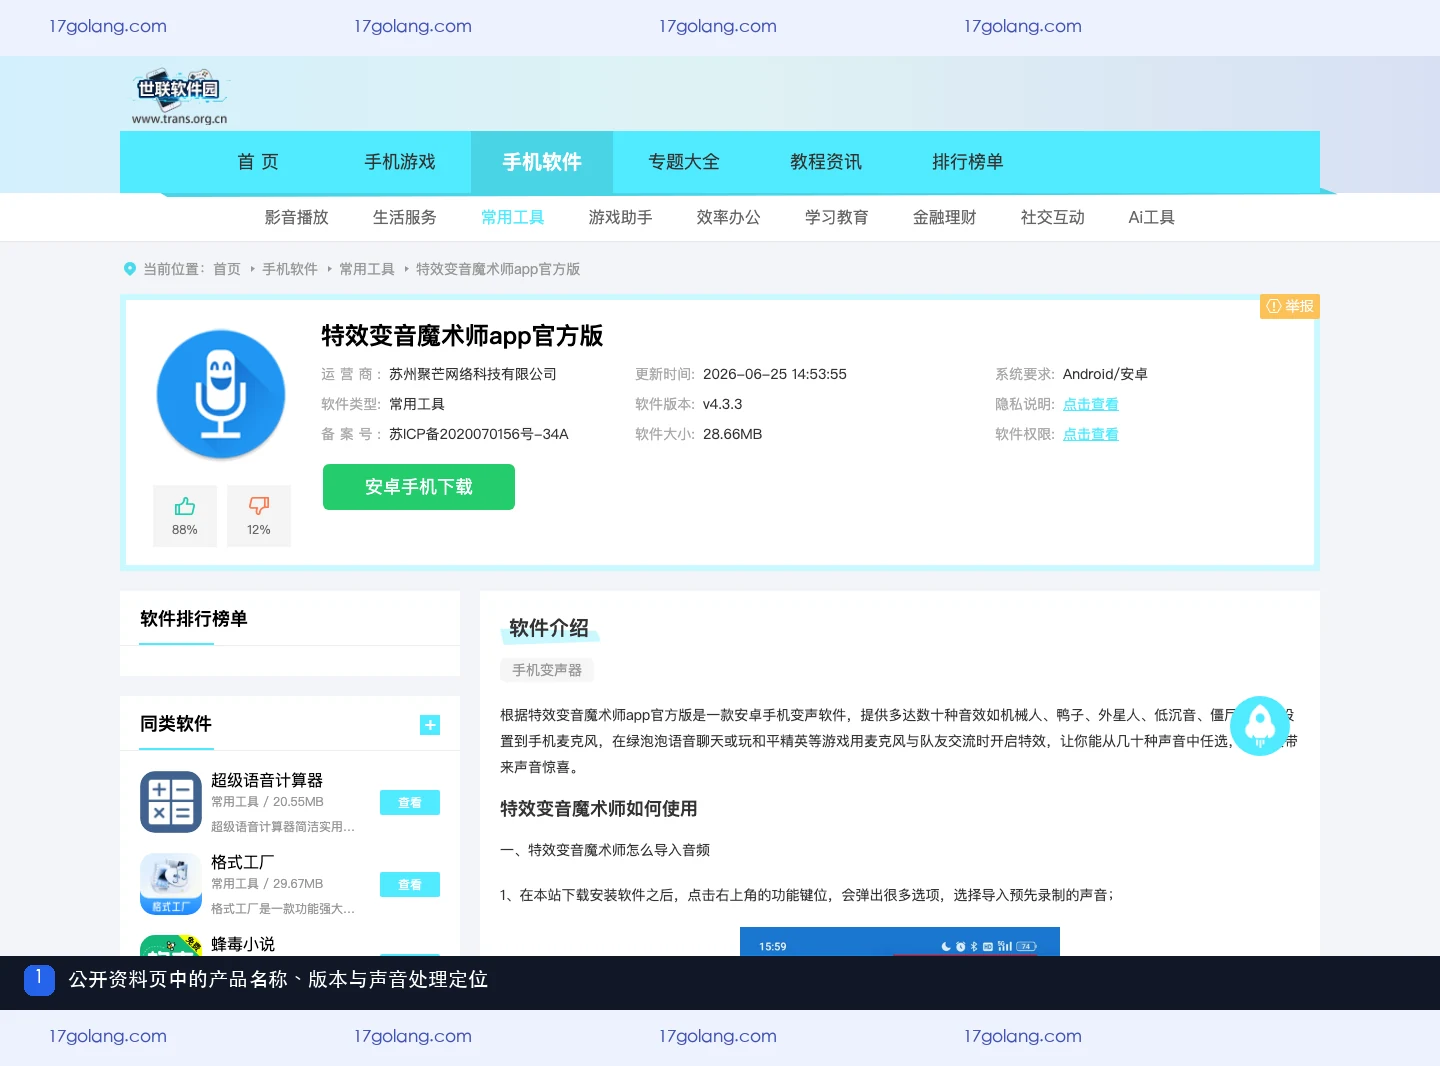Screen dimensions: 1440x1066
Task: Open 手机游戏 nav tab
Action: 400,162
